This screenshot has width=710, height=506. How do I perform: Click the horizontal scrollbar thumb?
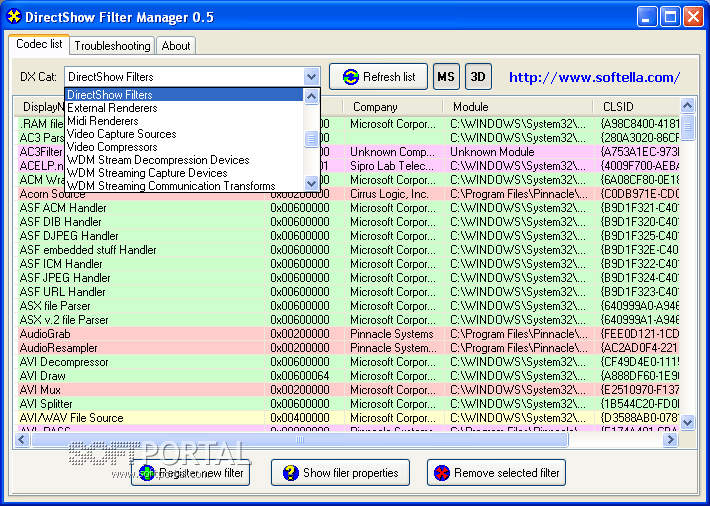[x=299, y=439]
